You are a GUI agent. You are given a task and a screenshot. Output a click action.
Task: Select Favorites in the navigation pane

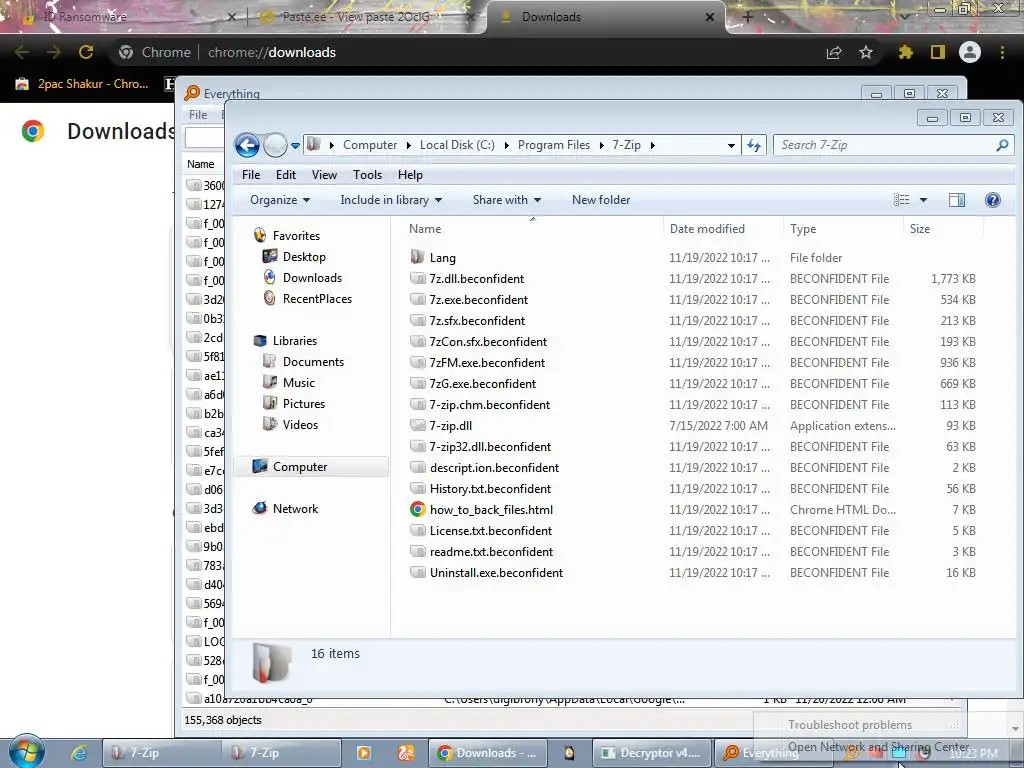click(x=296, y=236)
